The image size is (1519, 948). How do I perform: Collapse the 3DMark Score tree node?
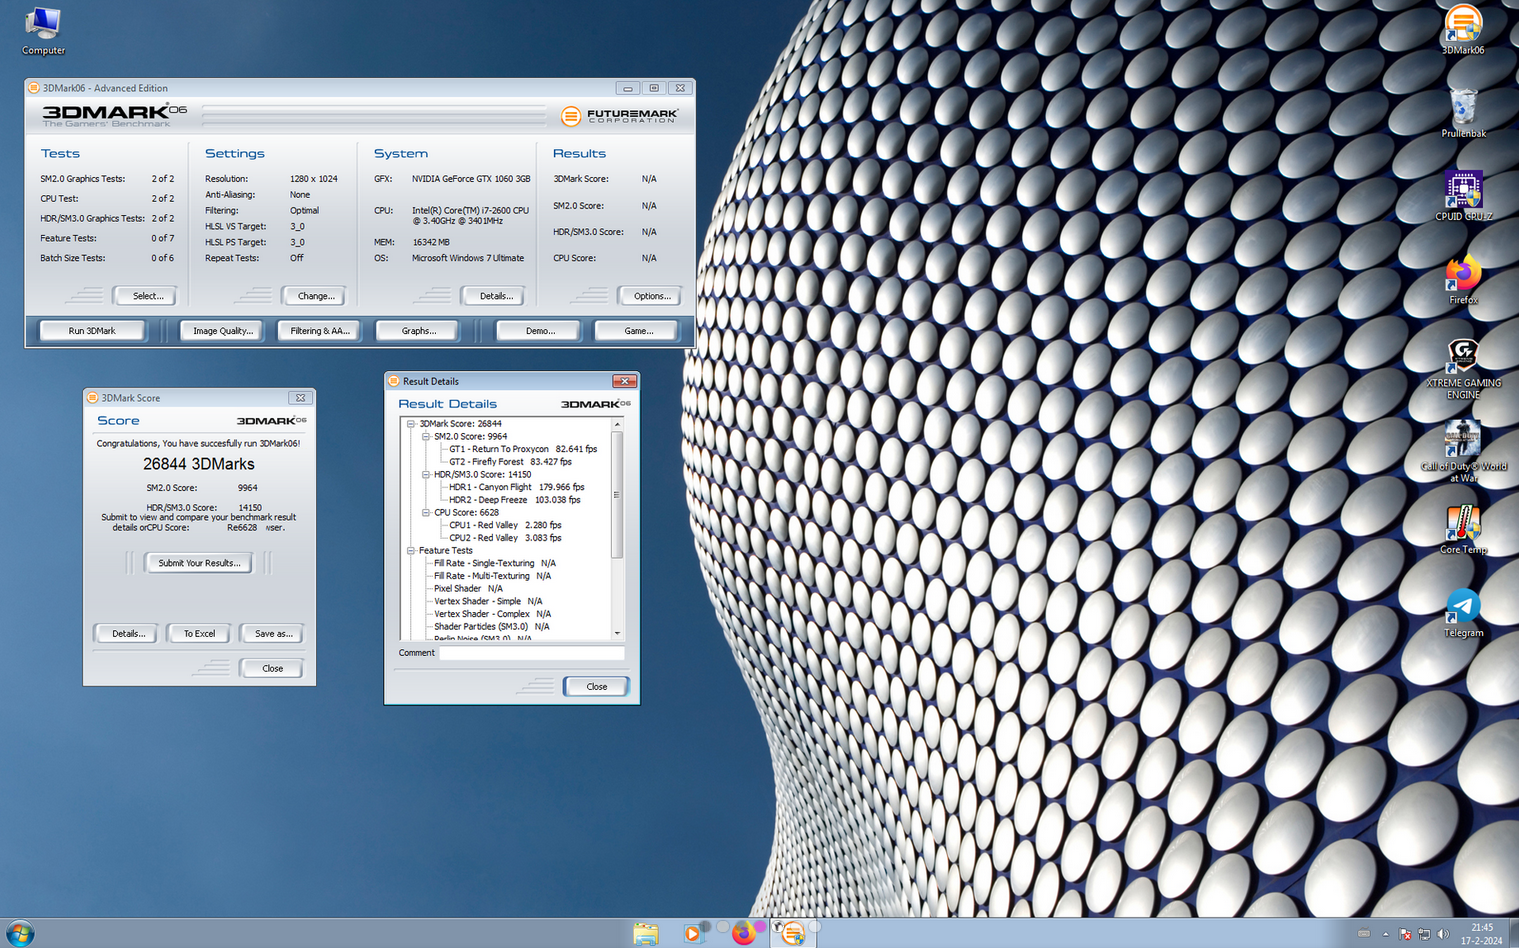coord(411,424)
